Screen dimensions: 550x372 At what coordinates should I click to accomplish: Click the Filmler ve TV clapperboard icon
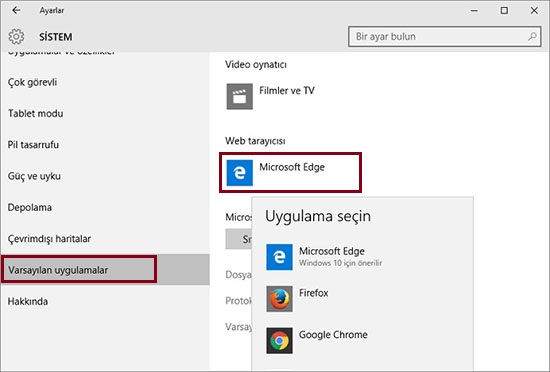[240, 96]
